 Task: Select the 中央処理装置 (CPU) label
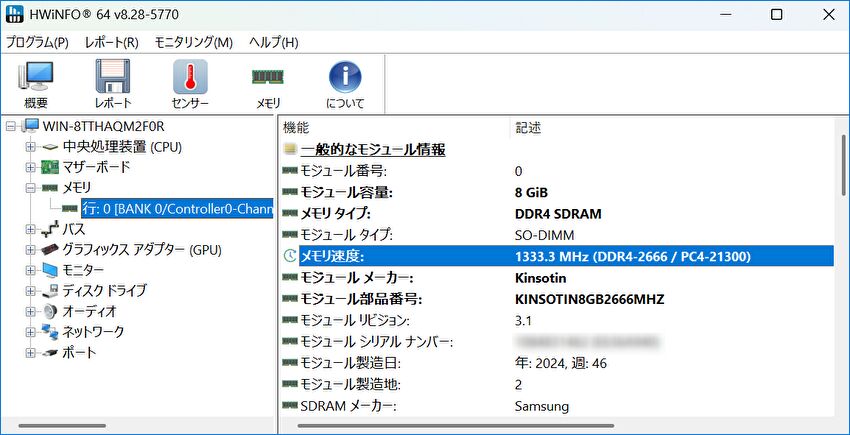coord(123,147)
